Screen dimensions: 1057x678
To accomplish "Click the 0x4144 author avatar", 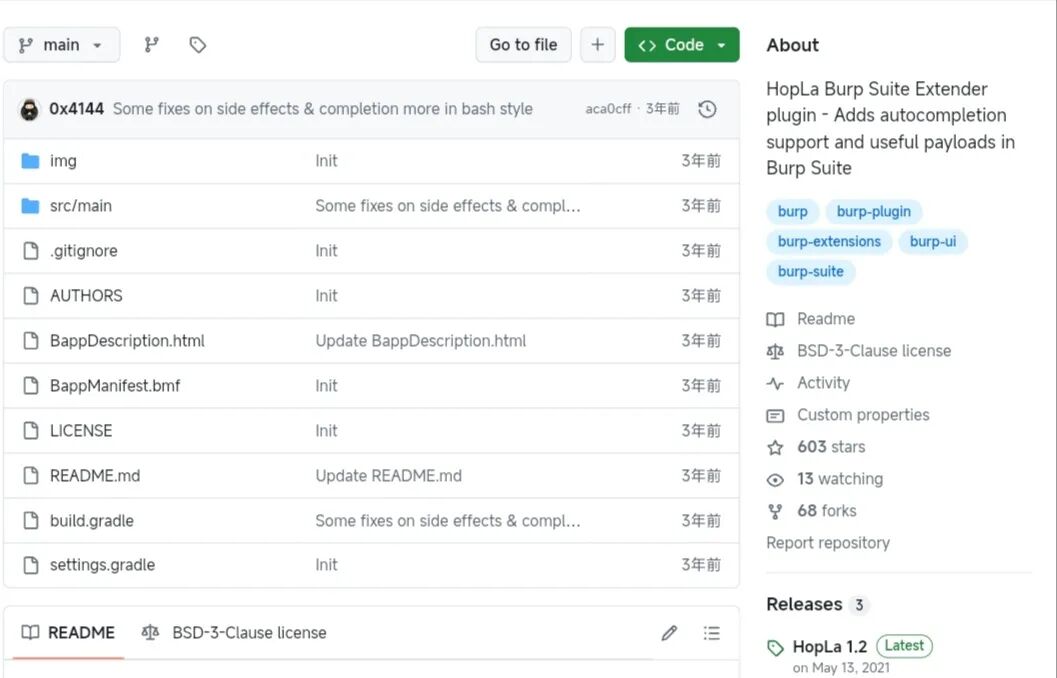I will (29, 109).
